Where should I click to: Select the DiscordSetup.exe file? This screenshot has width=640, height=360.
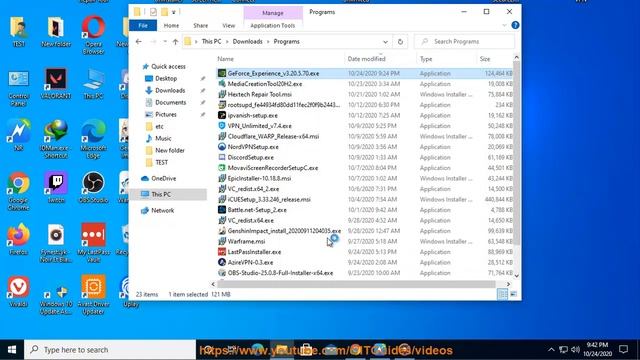pos(251,158)
